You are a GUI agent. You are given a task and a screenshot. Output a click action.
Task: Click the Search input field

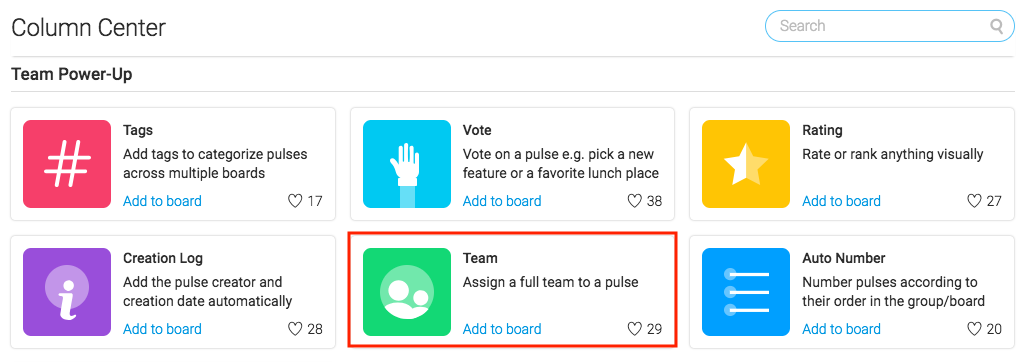pos(889,26)
